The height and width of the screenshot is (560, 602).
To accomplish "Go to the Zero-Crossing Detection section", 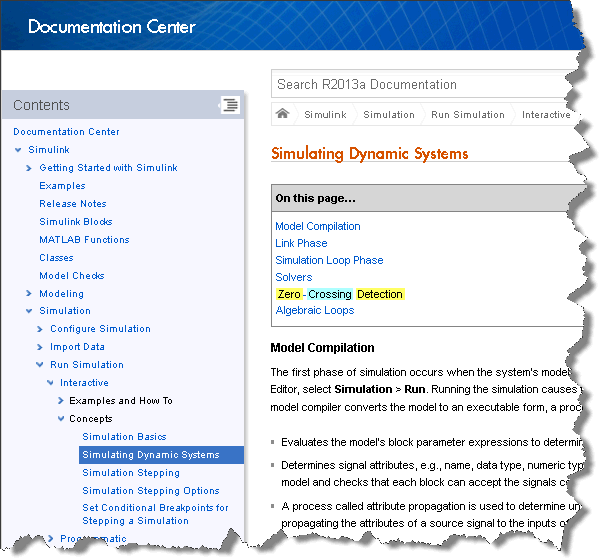I will click(339, 294).
